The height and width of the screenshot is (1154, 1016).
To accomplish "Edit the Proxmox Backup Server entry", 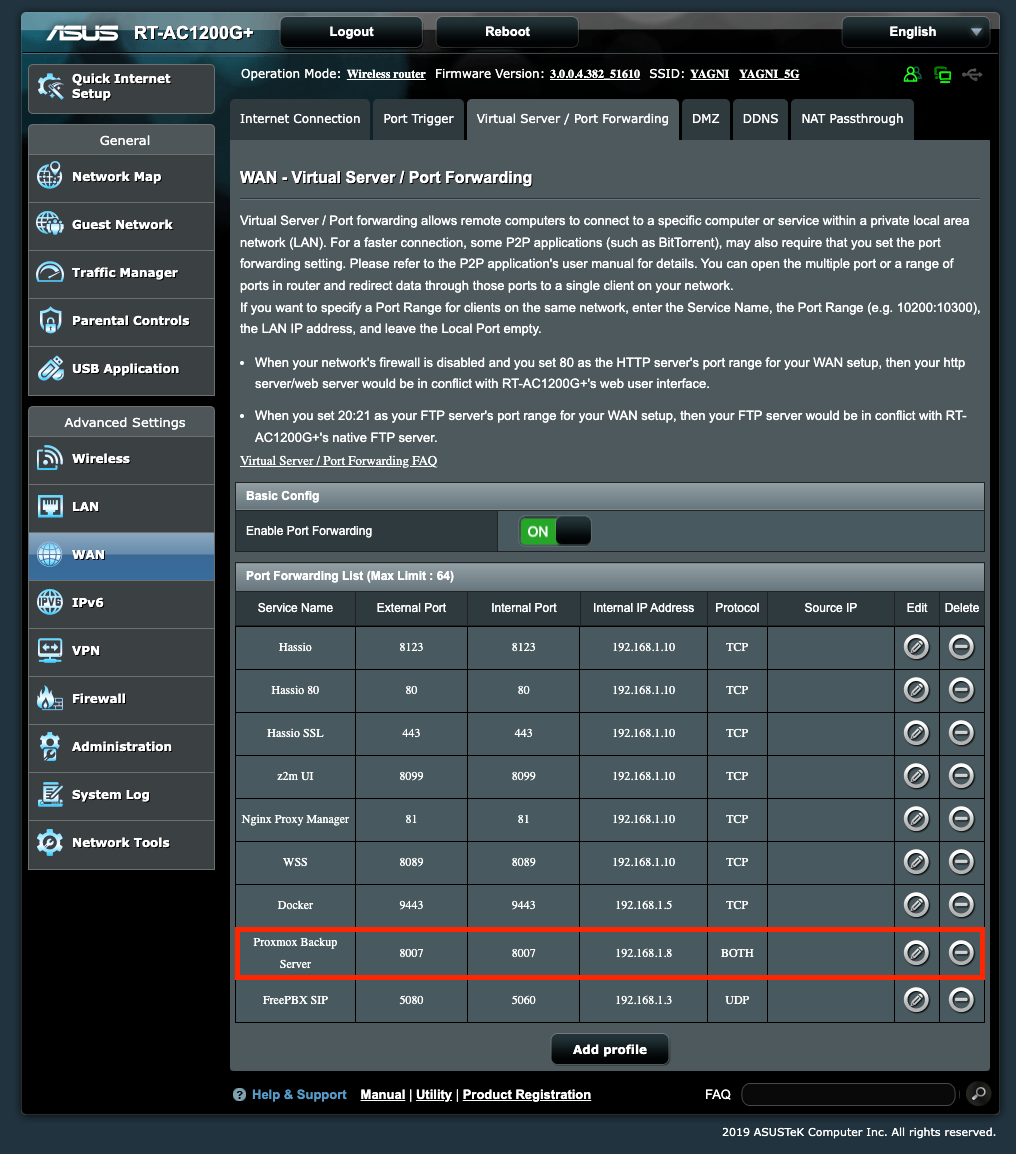I will pyautogui.click(x=915, y=953).
